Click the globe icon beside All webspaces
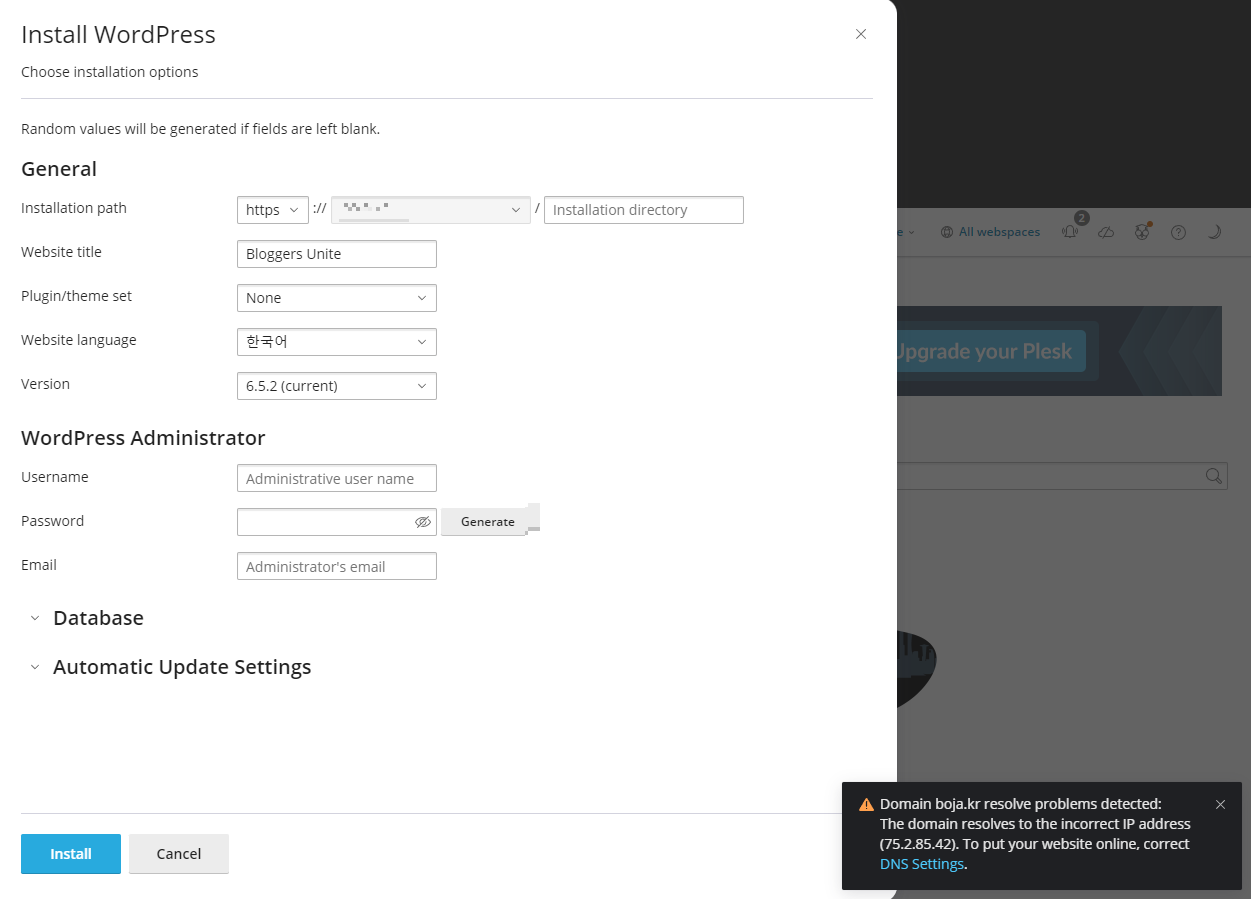Screen dimensions: 1251x899 947,232
